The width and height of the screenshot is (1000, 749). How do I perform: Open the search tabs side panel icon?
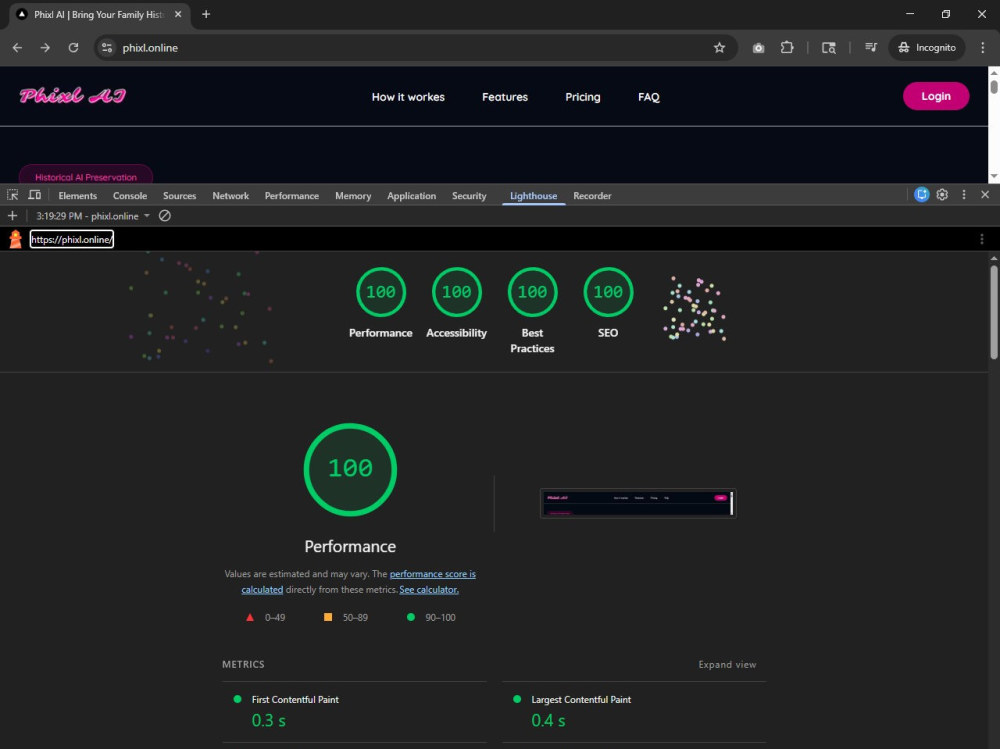click(828, 48)
